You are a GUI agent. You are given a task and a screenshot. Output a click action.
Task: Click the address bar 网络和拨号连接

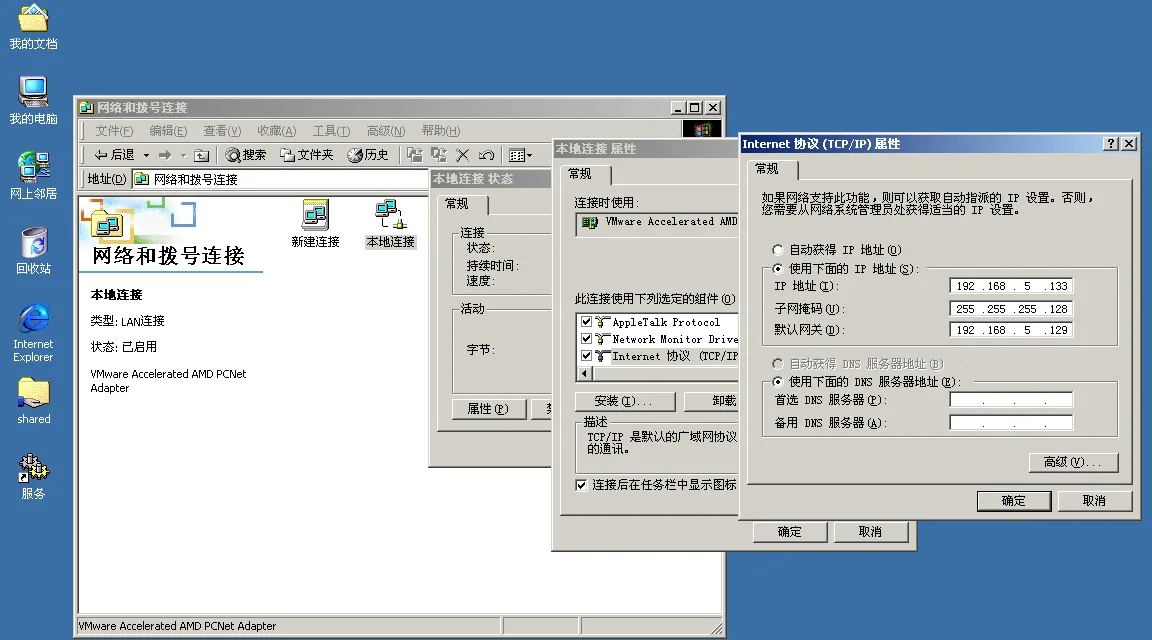[x=279, y=179]
